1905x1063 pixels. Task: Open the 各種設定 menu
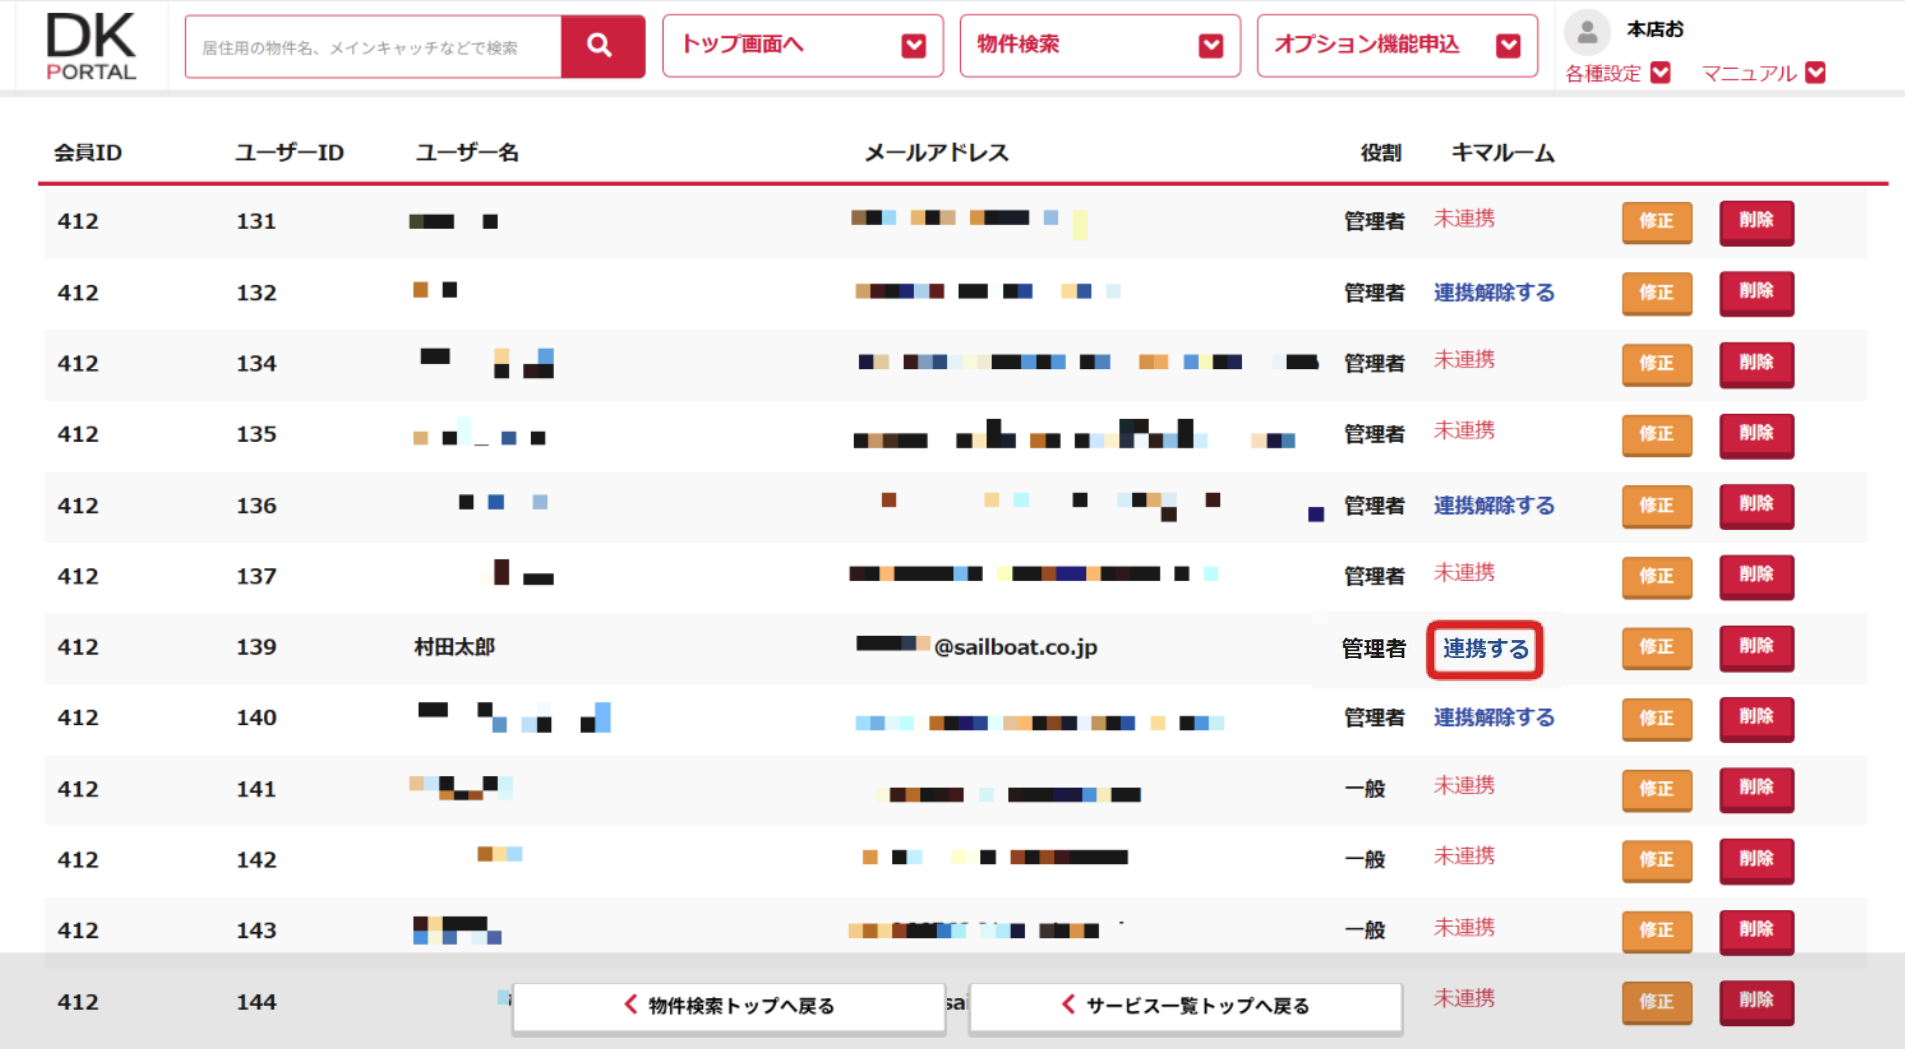click(x=1617, y=73)
